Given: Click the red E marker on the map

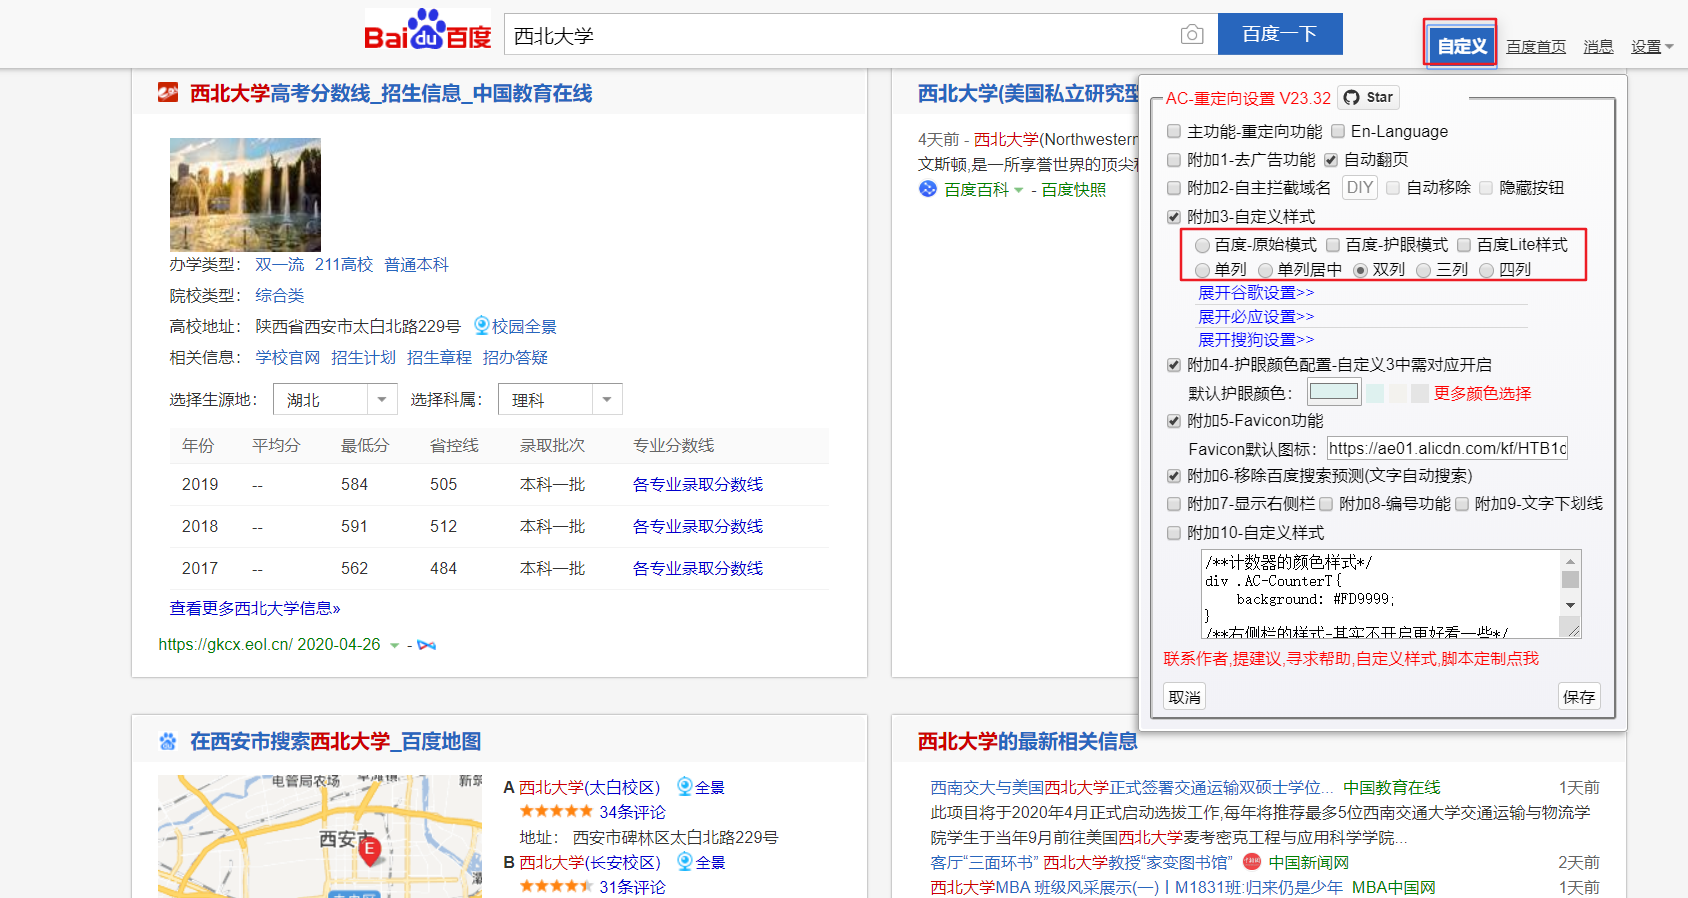Looking at the screenshot, I should point(370,850).
